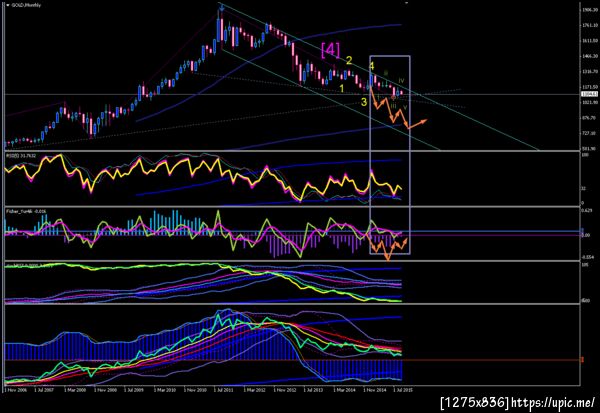This screenshot has width=600, height=413.
Task: Click the 1 Mar 2010 date on the time axis
Action: click(x=165, y=390)
